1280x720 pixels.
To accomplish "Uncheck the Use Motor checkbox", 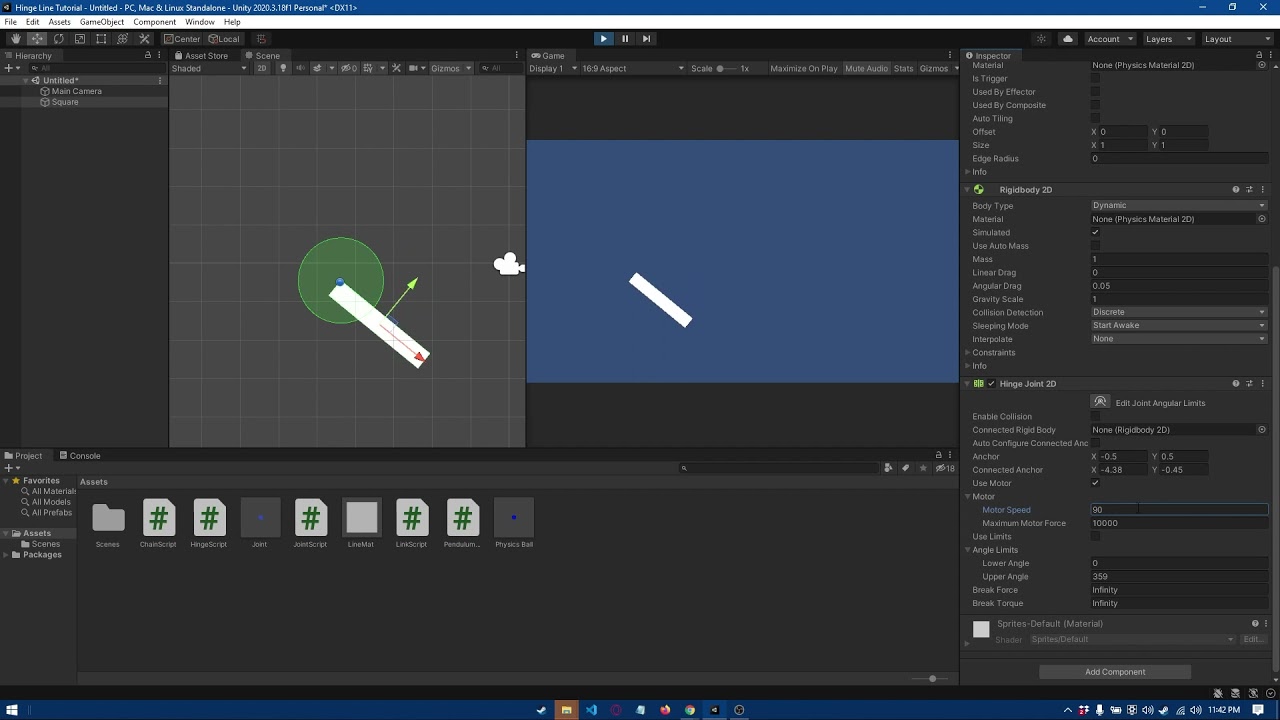I will [1095, 483].
